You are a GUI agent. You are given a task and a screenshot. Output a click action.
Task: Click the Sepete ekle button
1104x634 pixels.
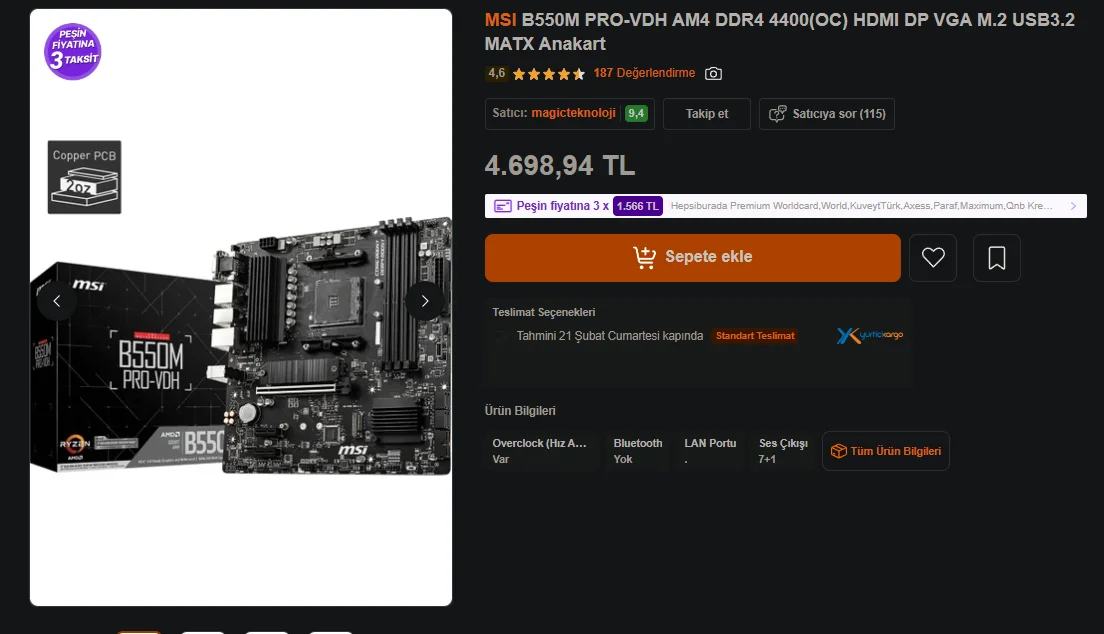693,258
